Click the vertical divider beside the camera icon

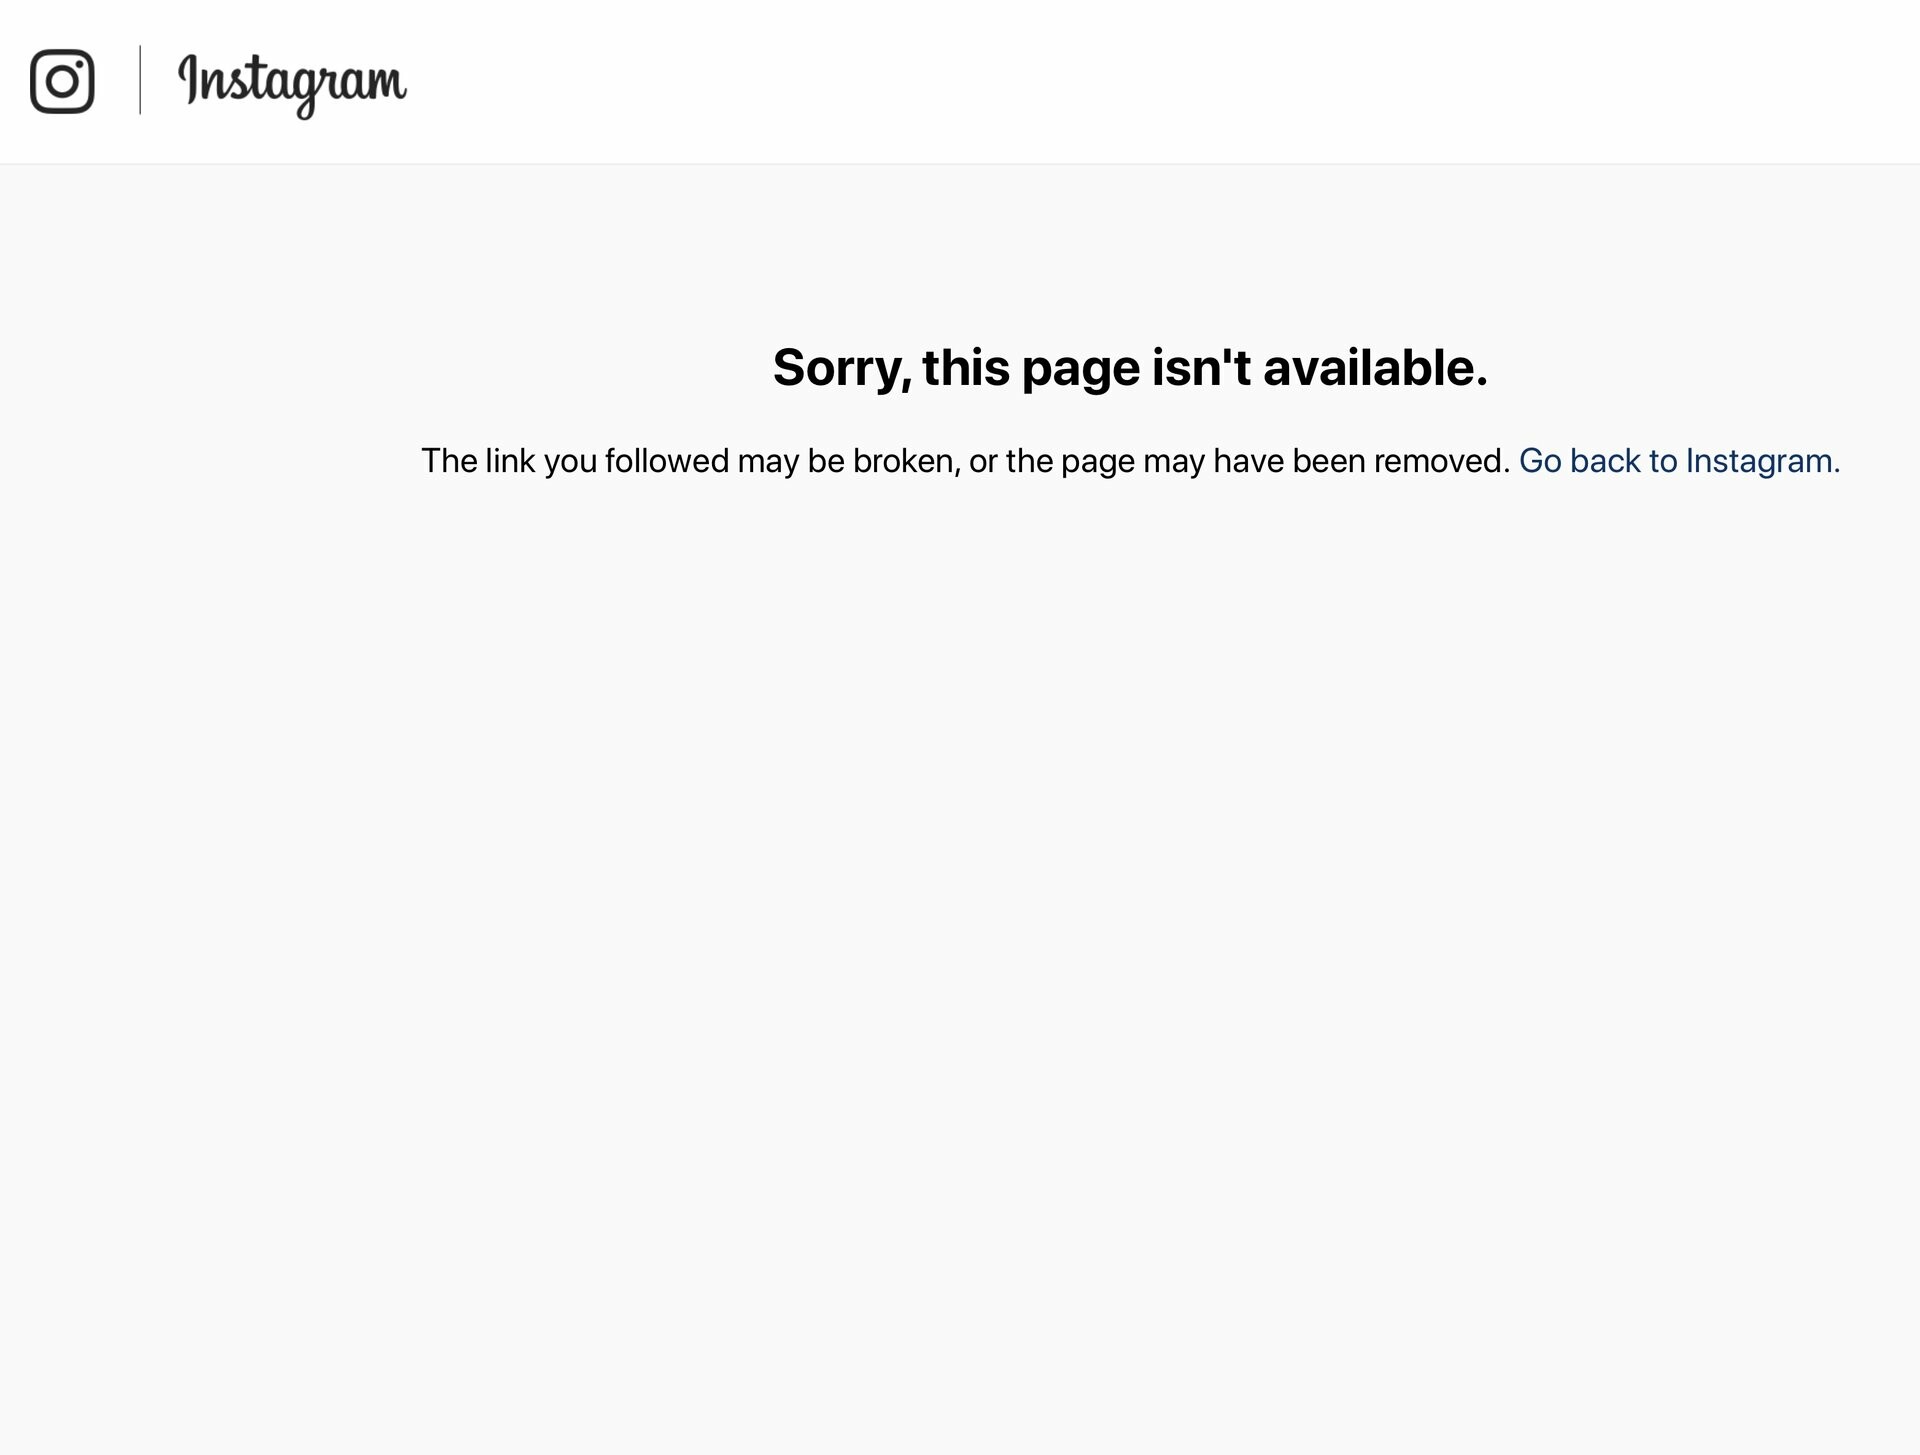(x=140, y=80)
